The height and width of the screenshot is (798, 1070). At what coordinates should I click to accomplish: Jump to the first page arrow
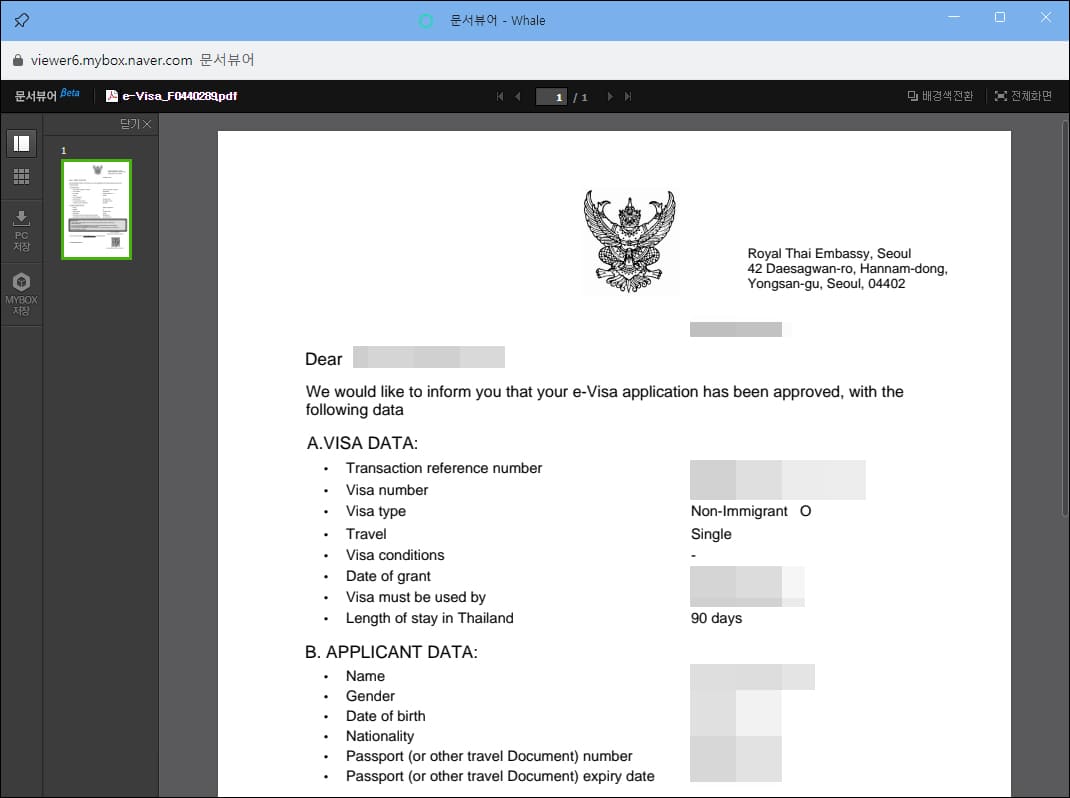click(500, 97)
